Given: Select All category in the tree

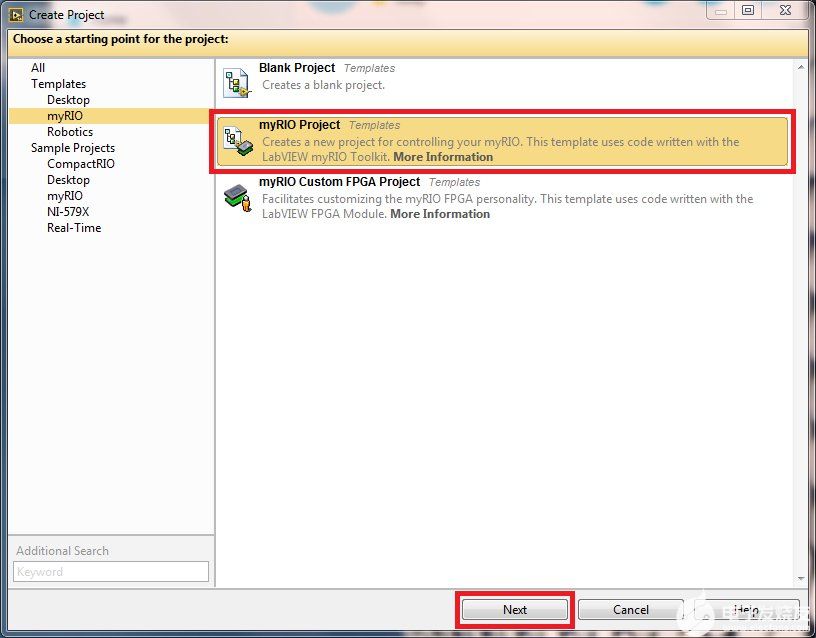Looking at the screenshot, I should 38,68.
